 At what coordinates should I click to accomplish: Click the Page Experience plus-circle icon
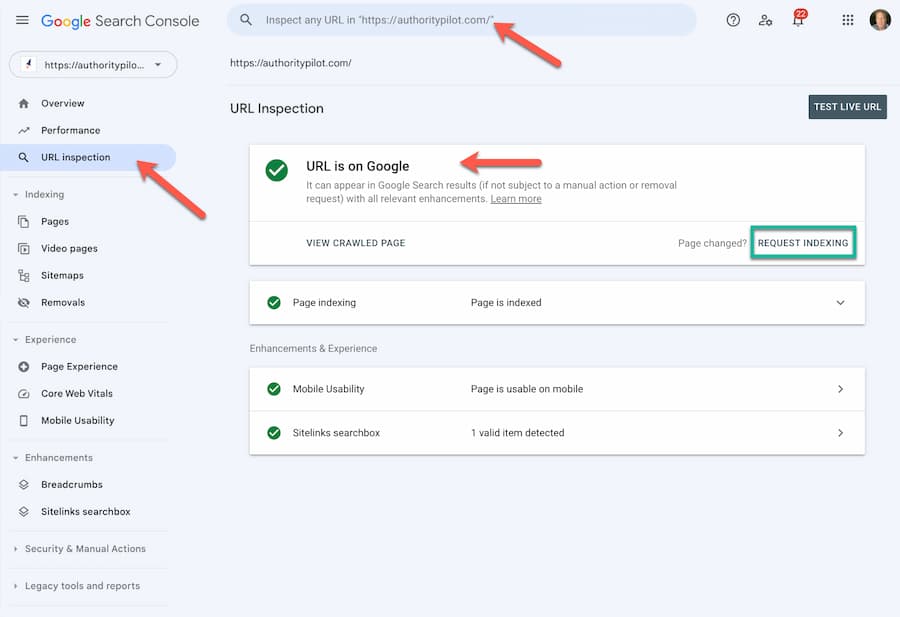(x=24, y=367)
